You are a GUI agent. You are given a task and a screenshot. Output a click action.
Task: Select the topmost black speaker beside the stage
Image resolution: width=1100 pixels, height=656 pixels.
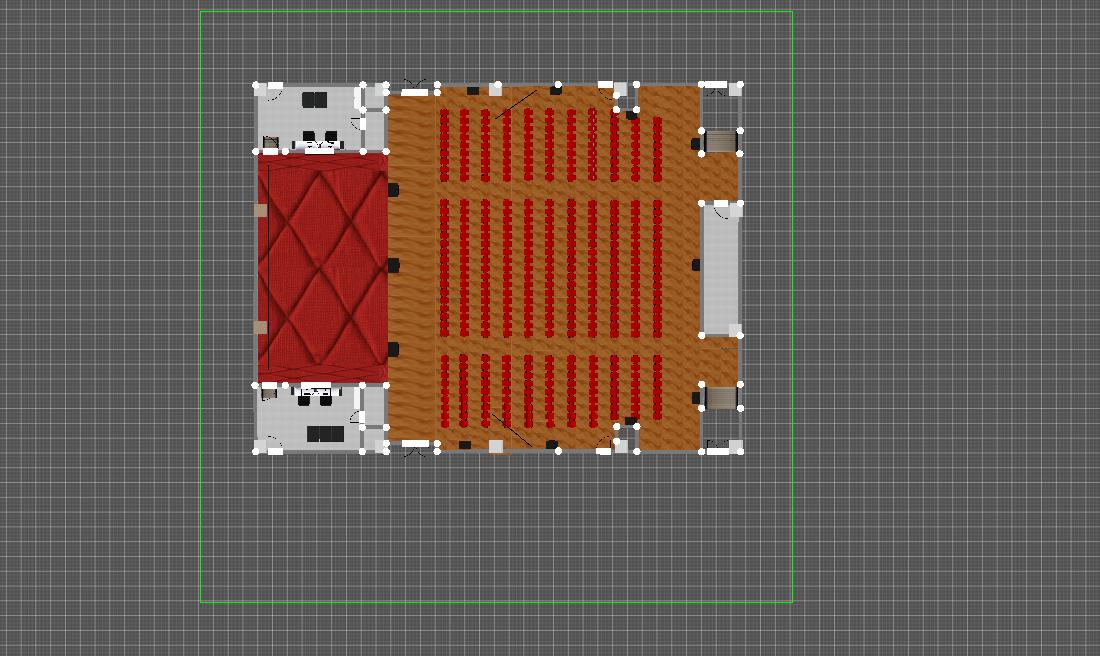coord(393,189)
